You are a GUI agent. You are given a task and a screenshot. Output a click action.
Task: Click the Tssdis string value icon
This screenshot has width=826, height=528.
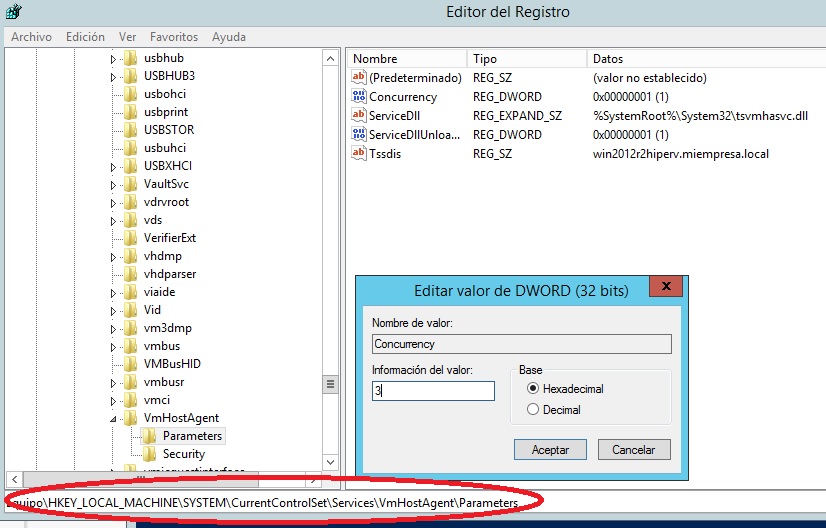[x=359, y=154]
